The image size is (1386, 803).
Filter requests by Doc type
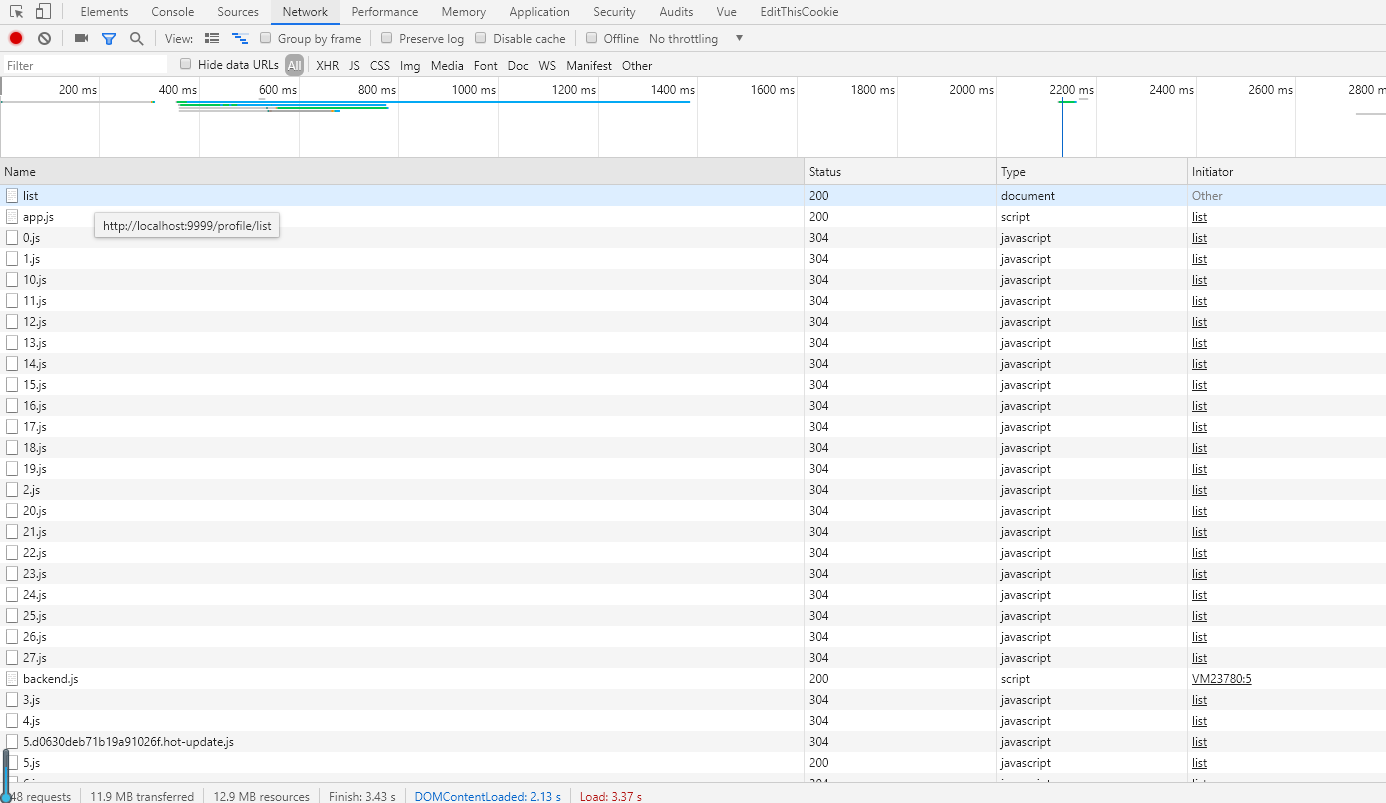click(x=518, y=65)
